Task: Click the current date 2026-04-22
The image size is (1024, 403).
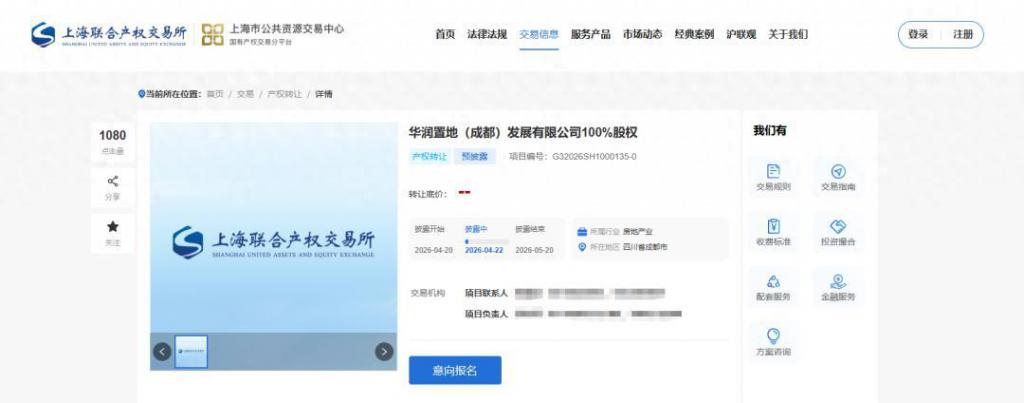Action: [x=484, y=250]
